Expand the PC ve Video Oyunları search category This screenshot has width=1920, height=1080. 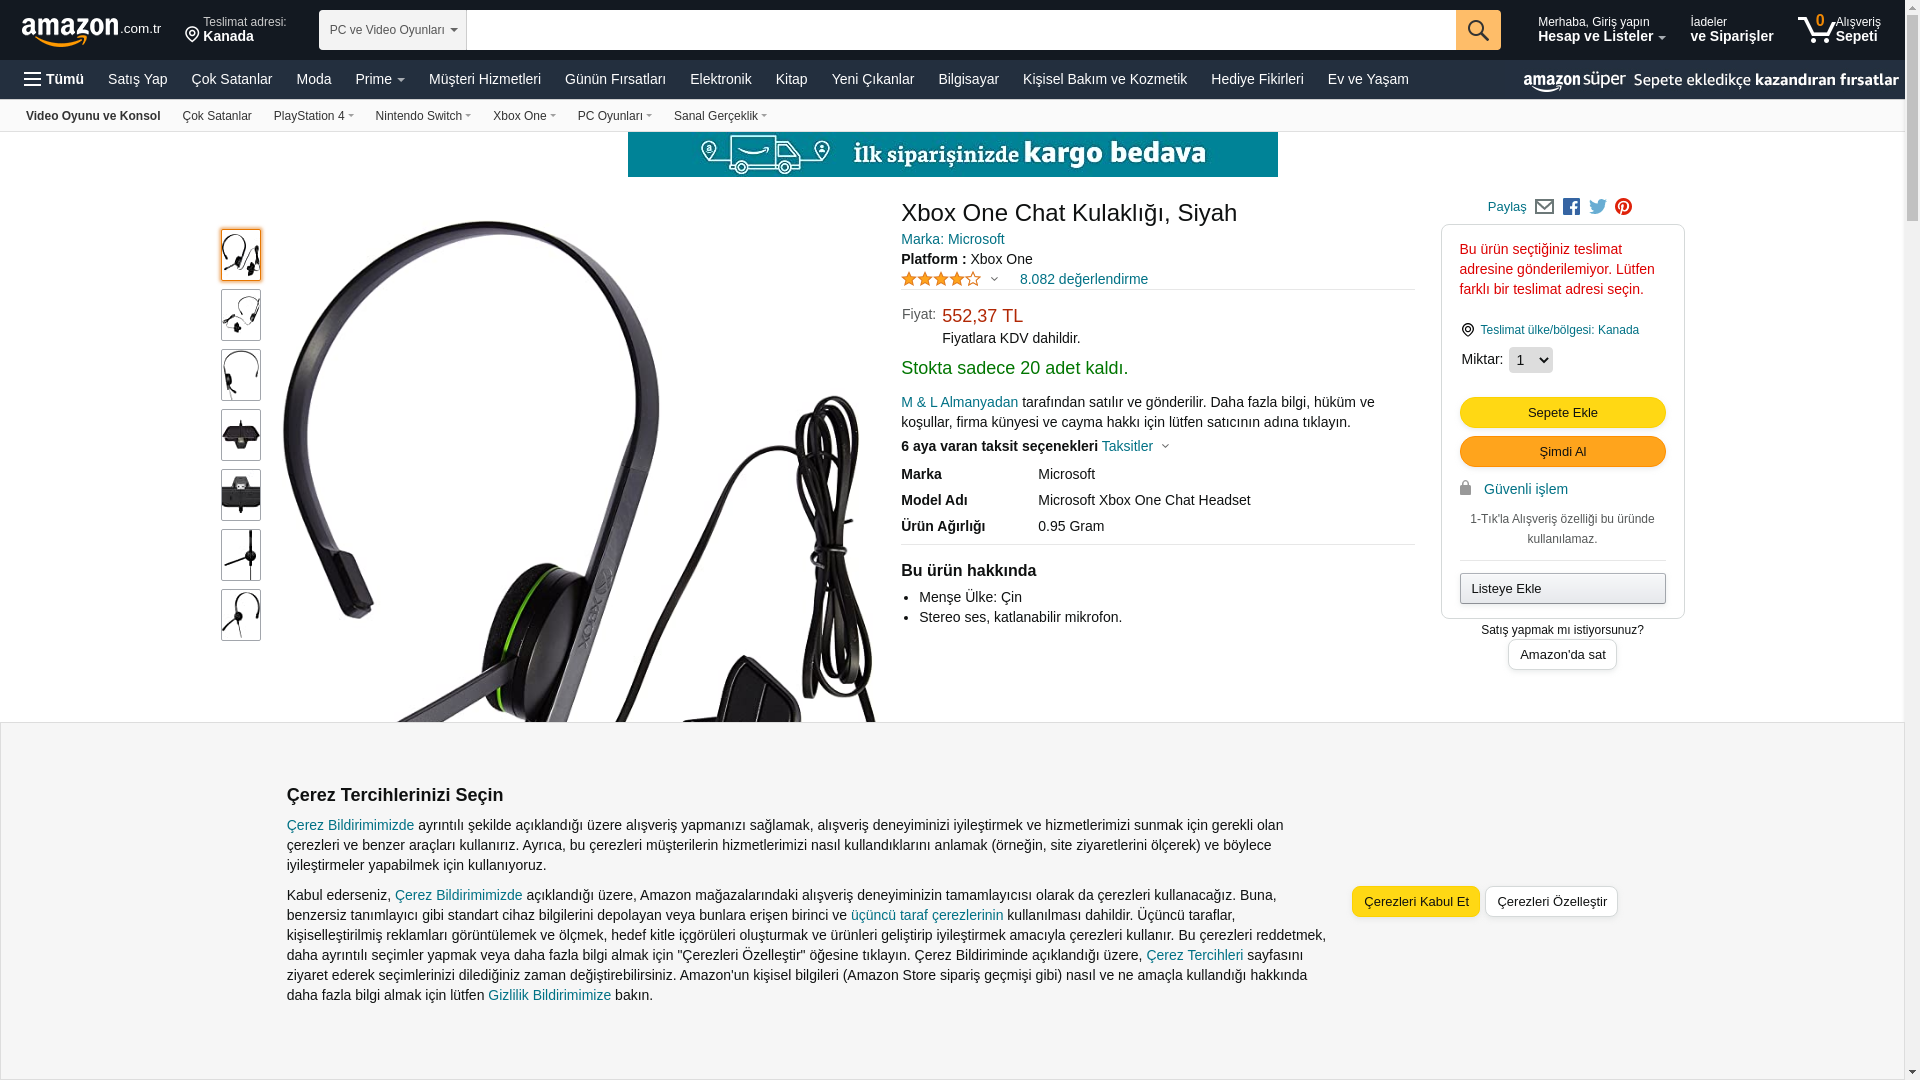tap(393, 30)
